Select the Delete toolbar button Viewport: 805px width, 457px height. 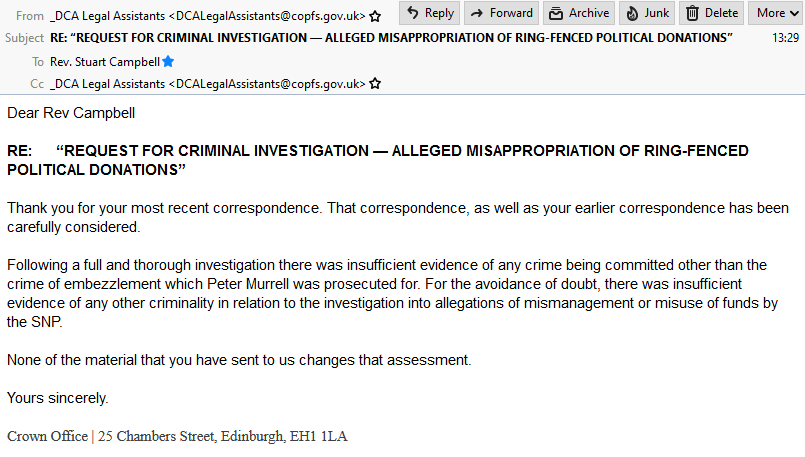(712, 13)
